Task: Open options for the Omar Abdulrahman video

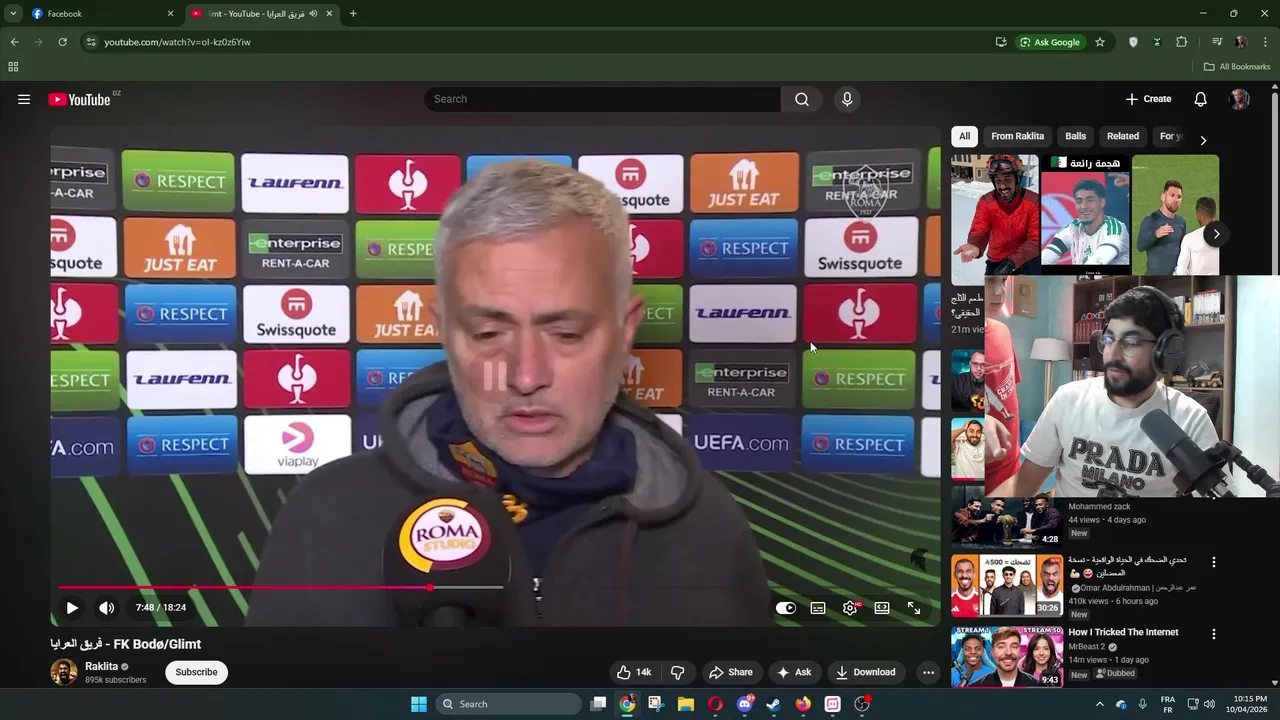Action: pos(1214,563)
